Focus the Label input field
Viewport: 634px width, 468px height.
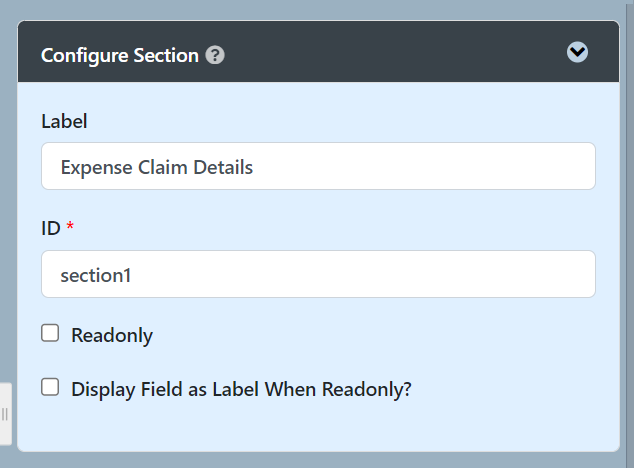[x=318, y=167]
